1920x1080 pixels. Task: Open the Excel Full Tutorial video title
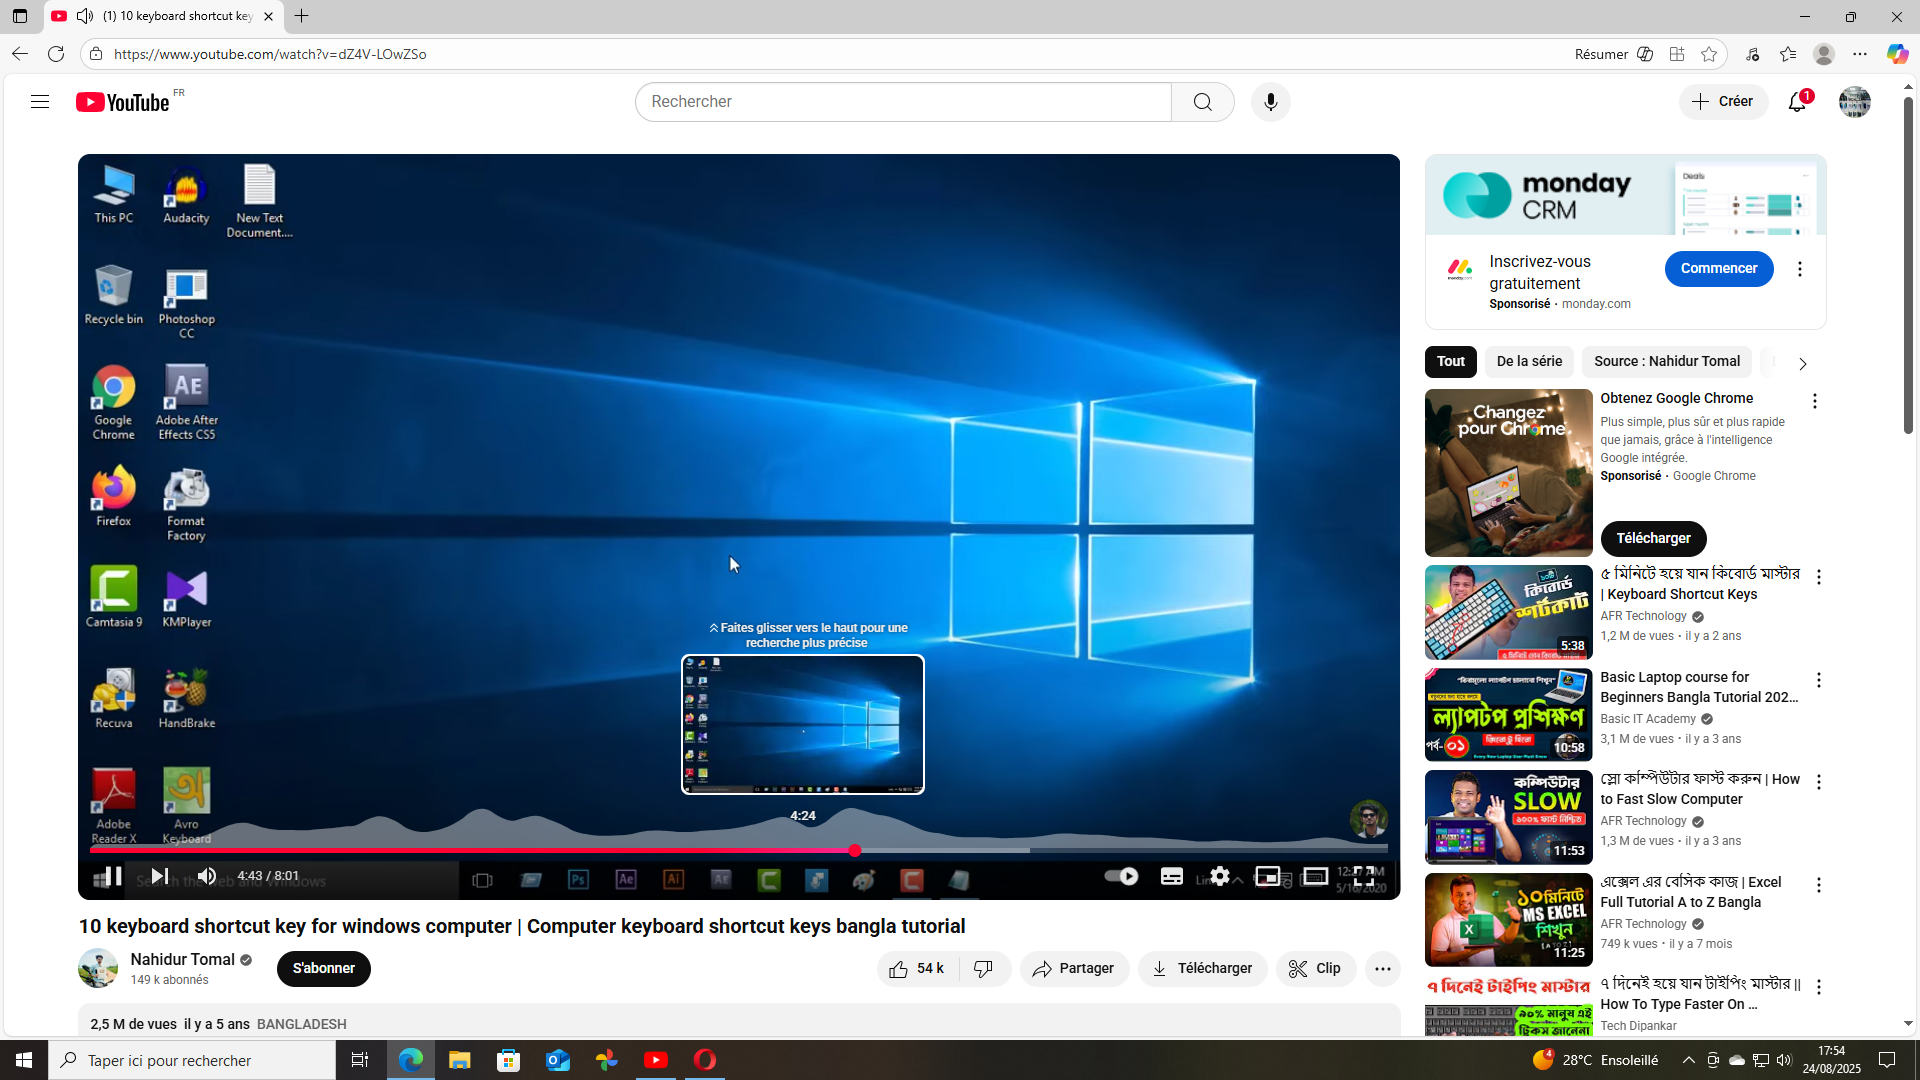[x=1691, y=892]
